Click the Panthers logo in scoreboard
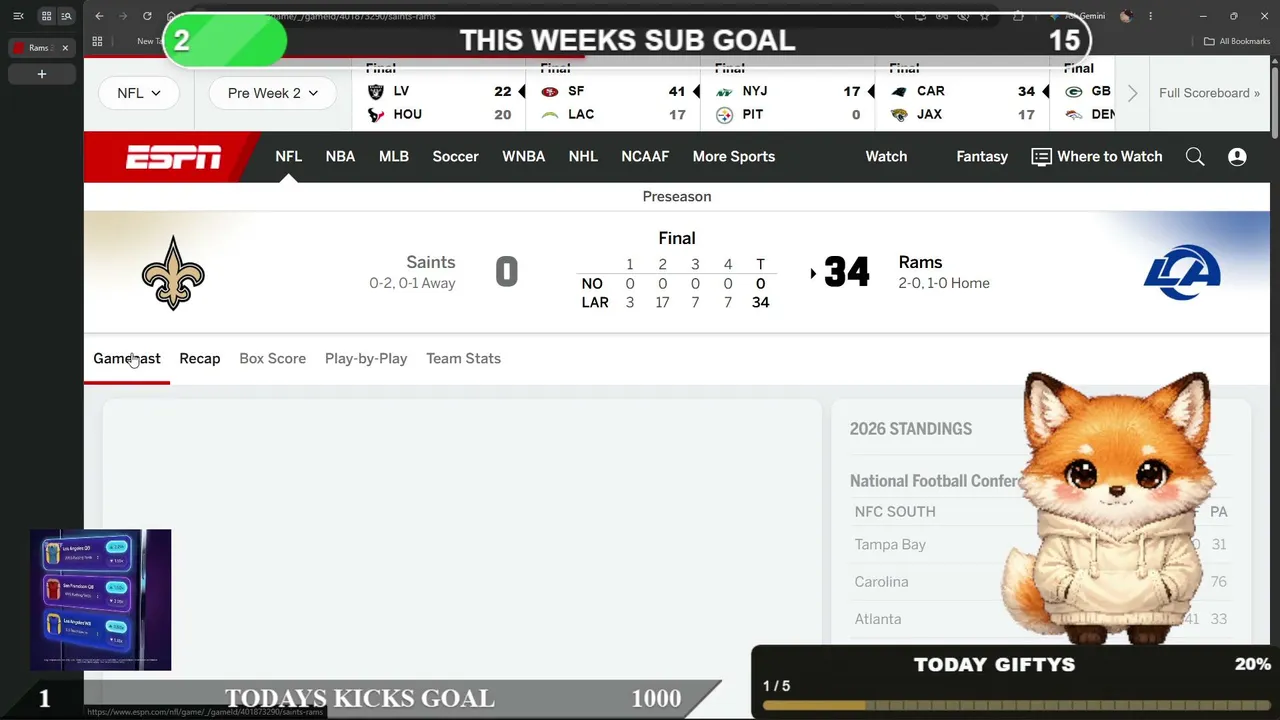The width and height of the screenshot is (1280, 720). click(899, 91)
